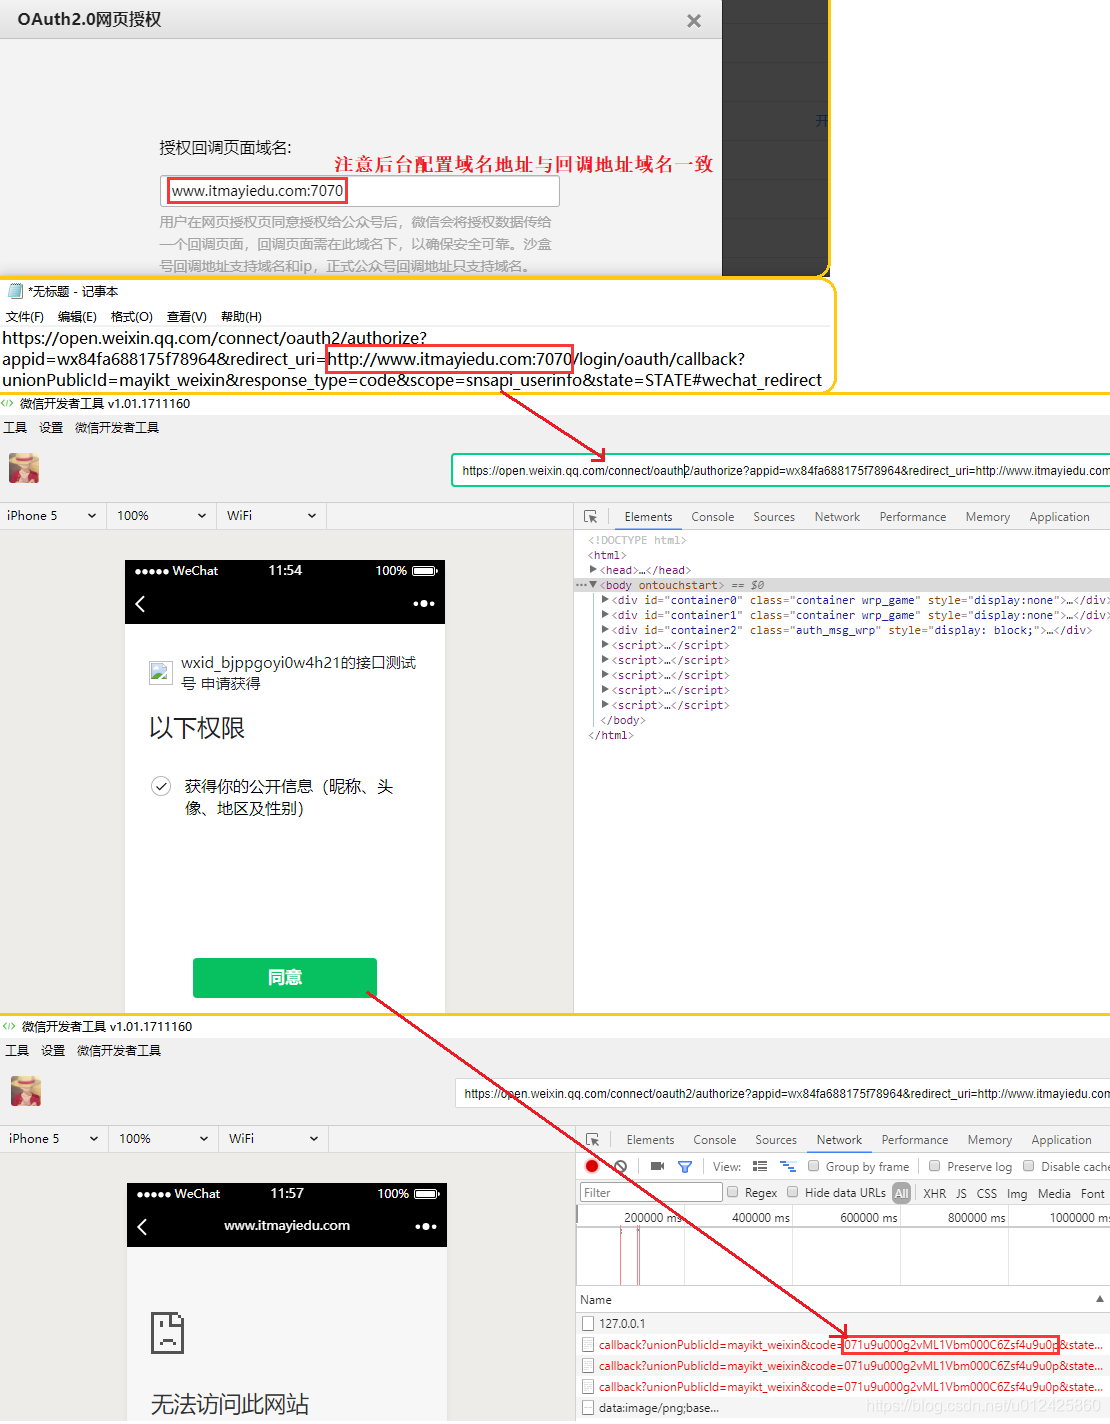Expand the head element node
1110x1424 pixels.
(593, 570)
